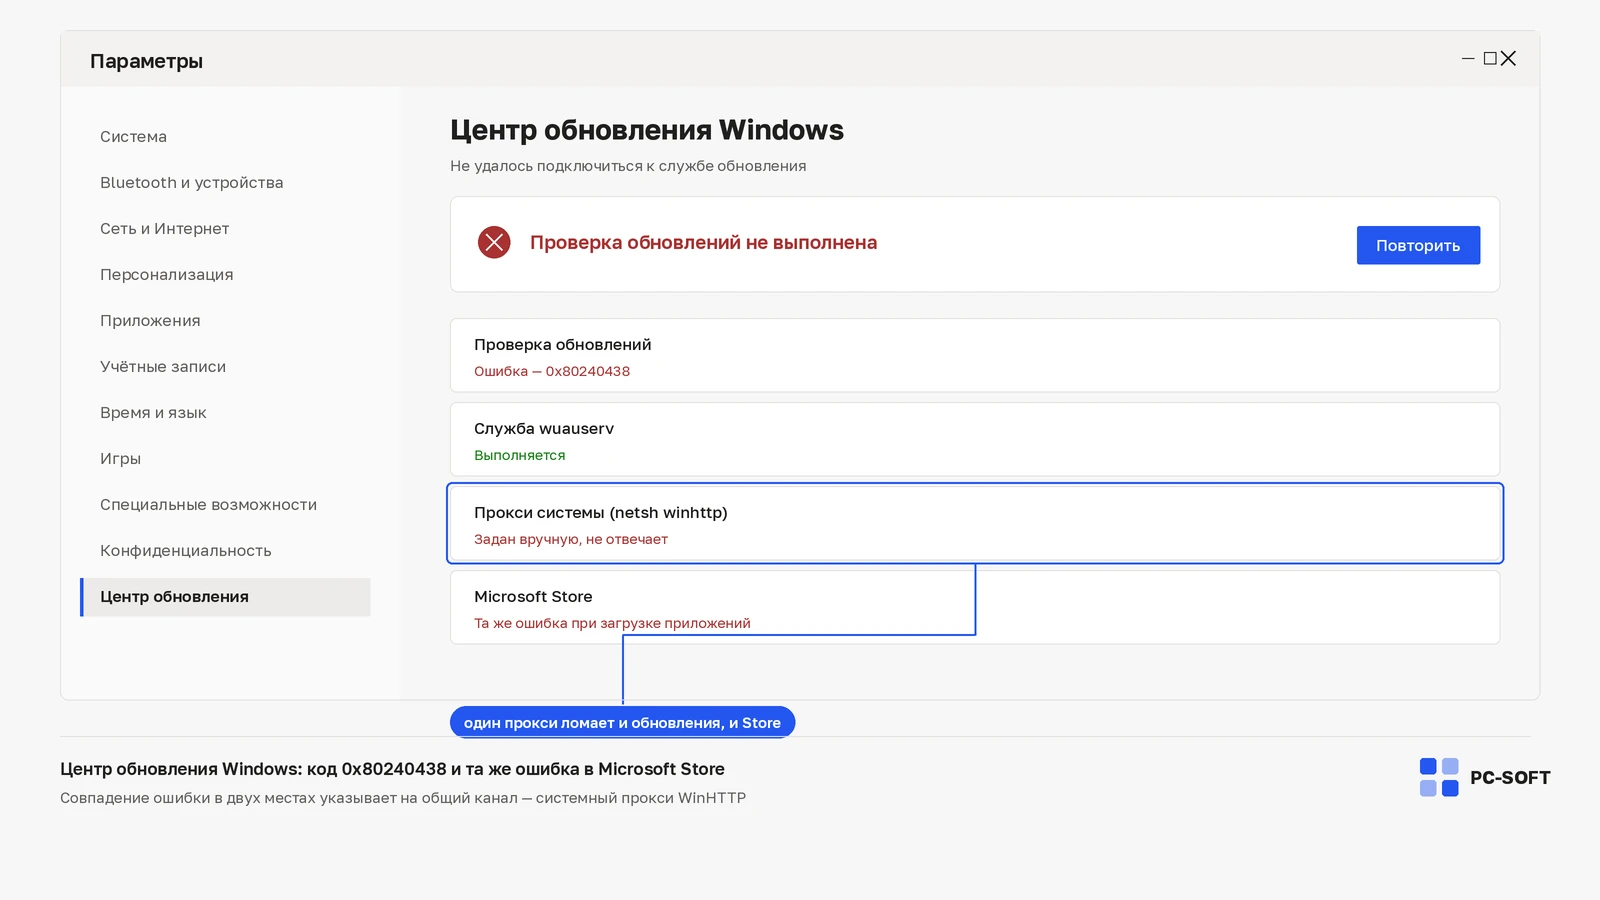Click Проверка обновлений не выполнена message
The height and width of the screenshot is (900, 1600).
pos(703,242)
